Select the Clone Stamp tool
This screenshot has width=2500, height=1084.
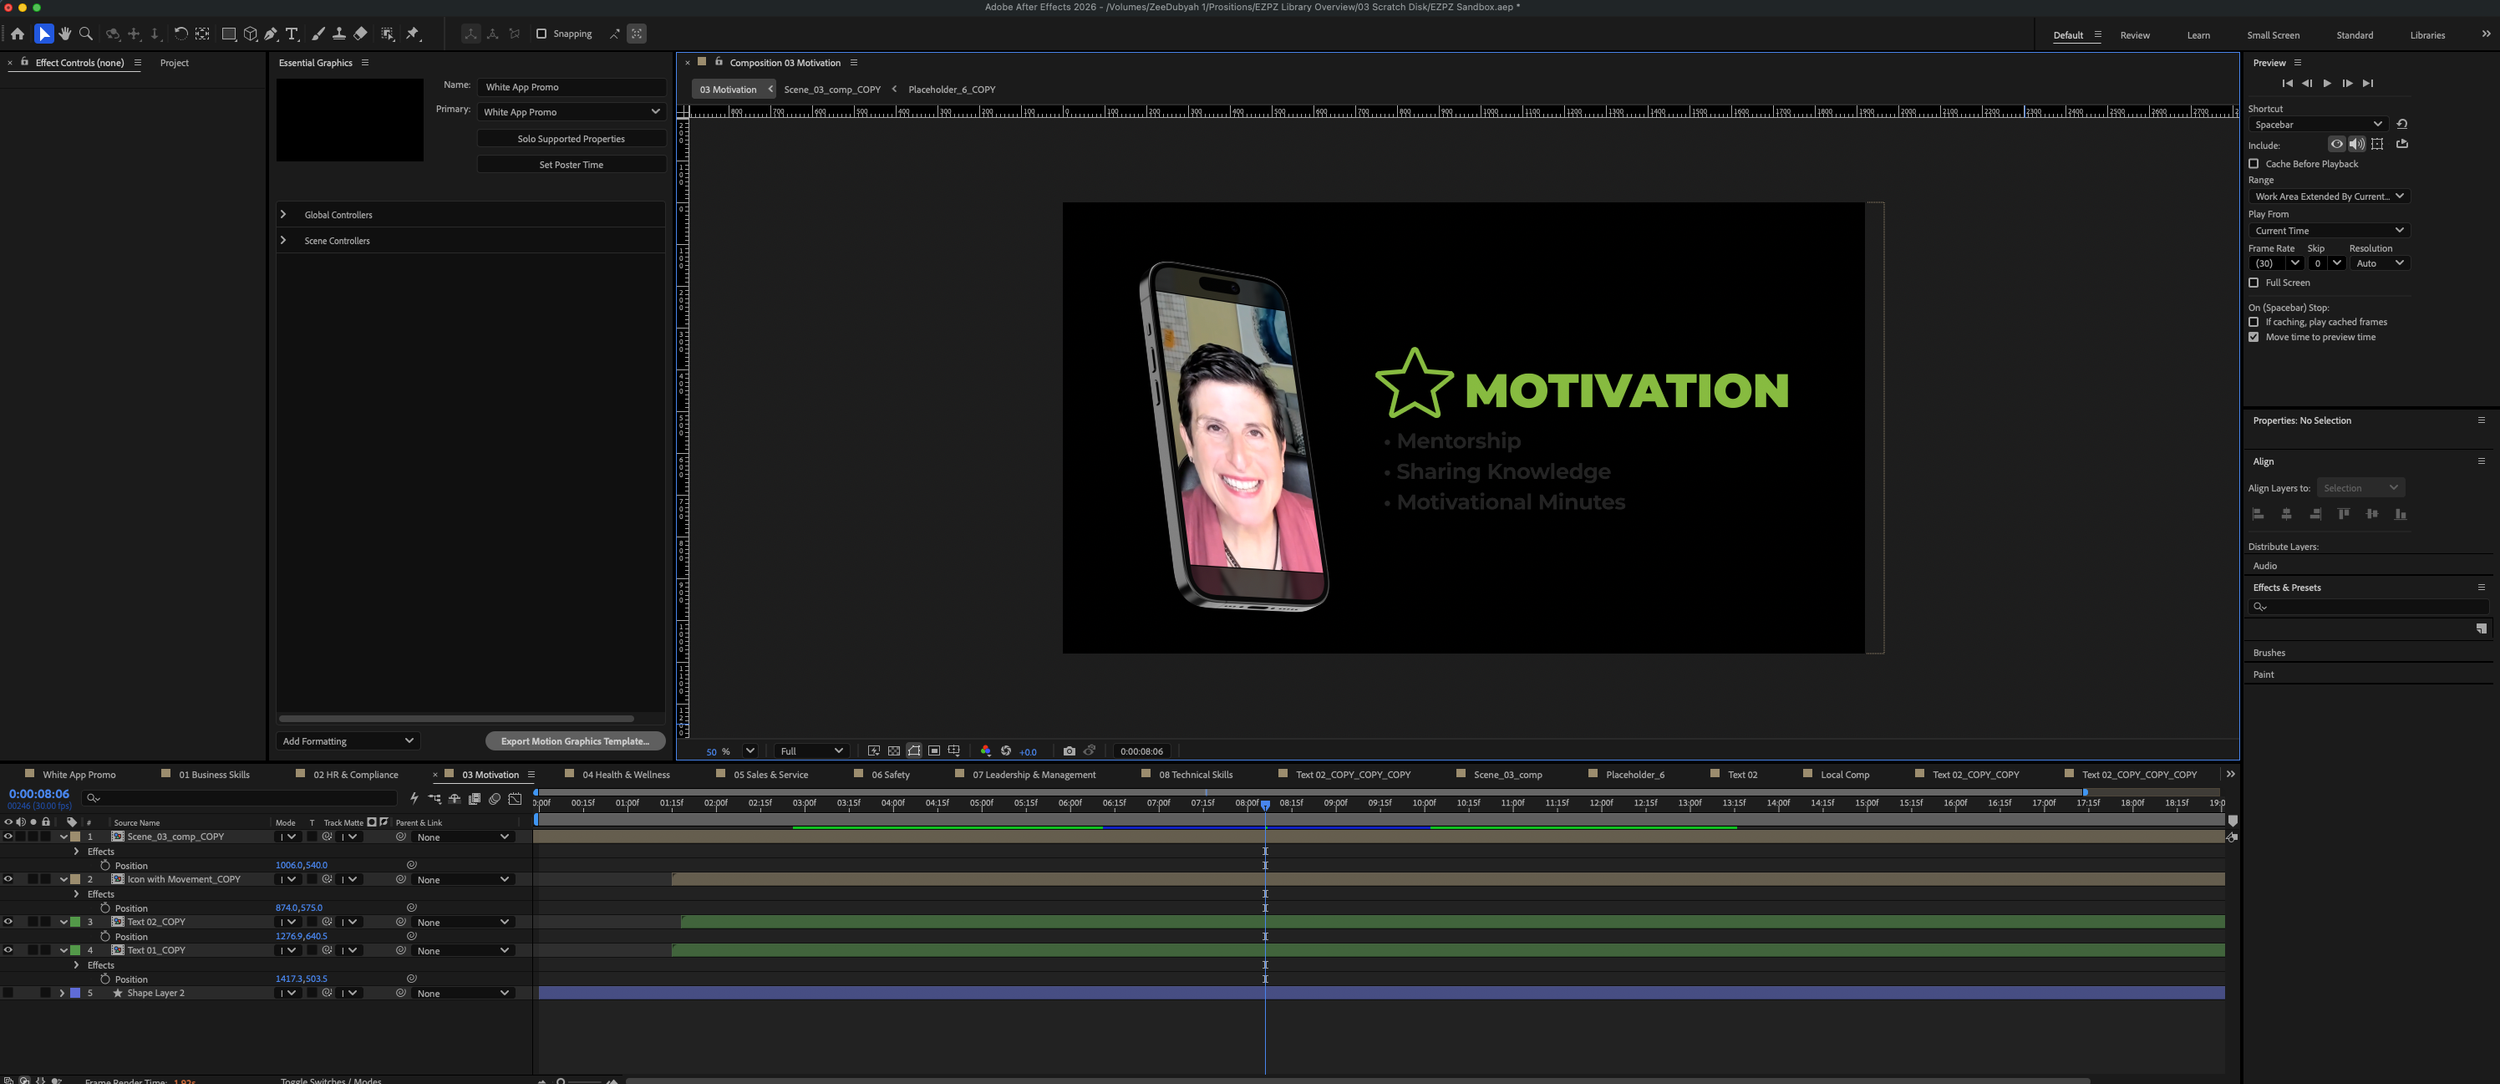[339, 34]
